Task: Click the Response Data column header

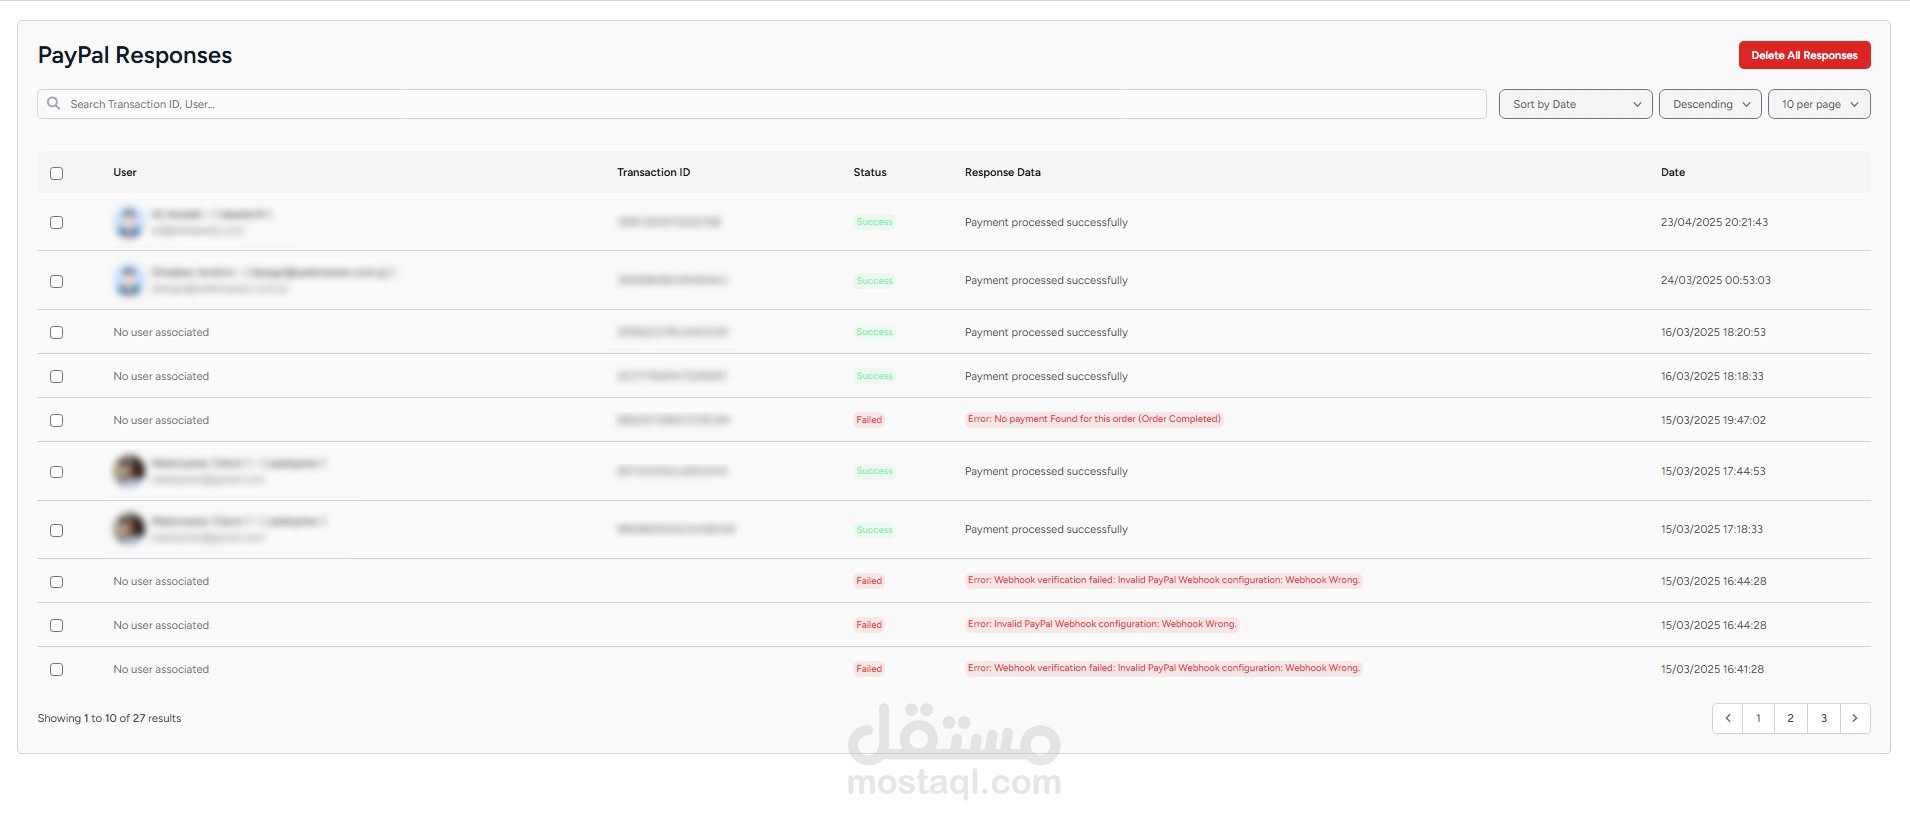Action: tap(1002, 172)
